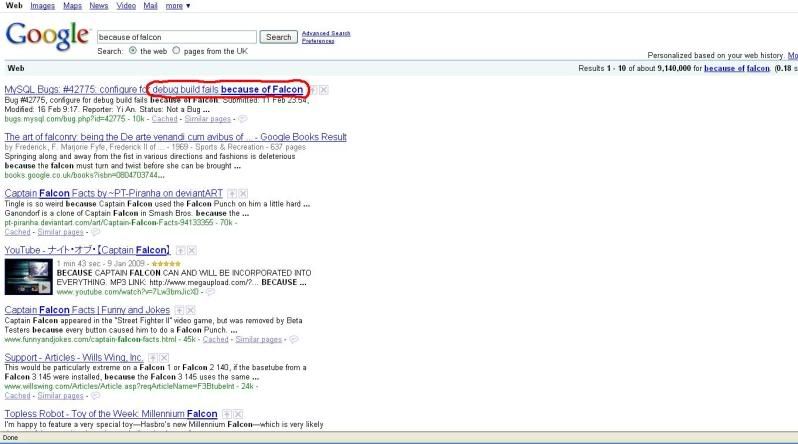
Task: Click the 'books.google.co.uk/books?isbn=0804703744...' URL text
Action: [84, 175]
